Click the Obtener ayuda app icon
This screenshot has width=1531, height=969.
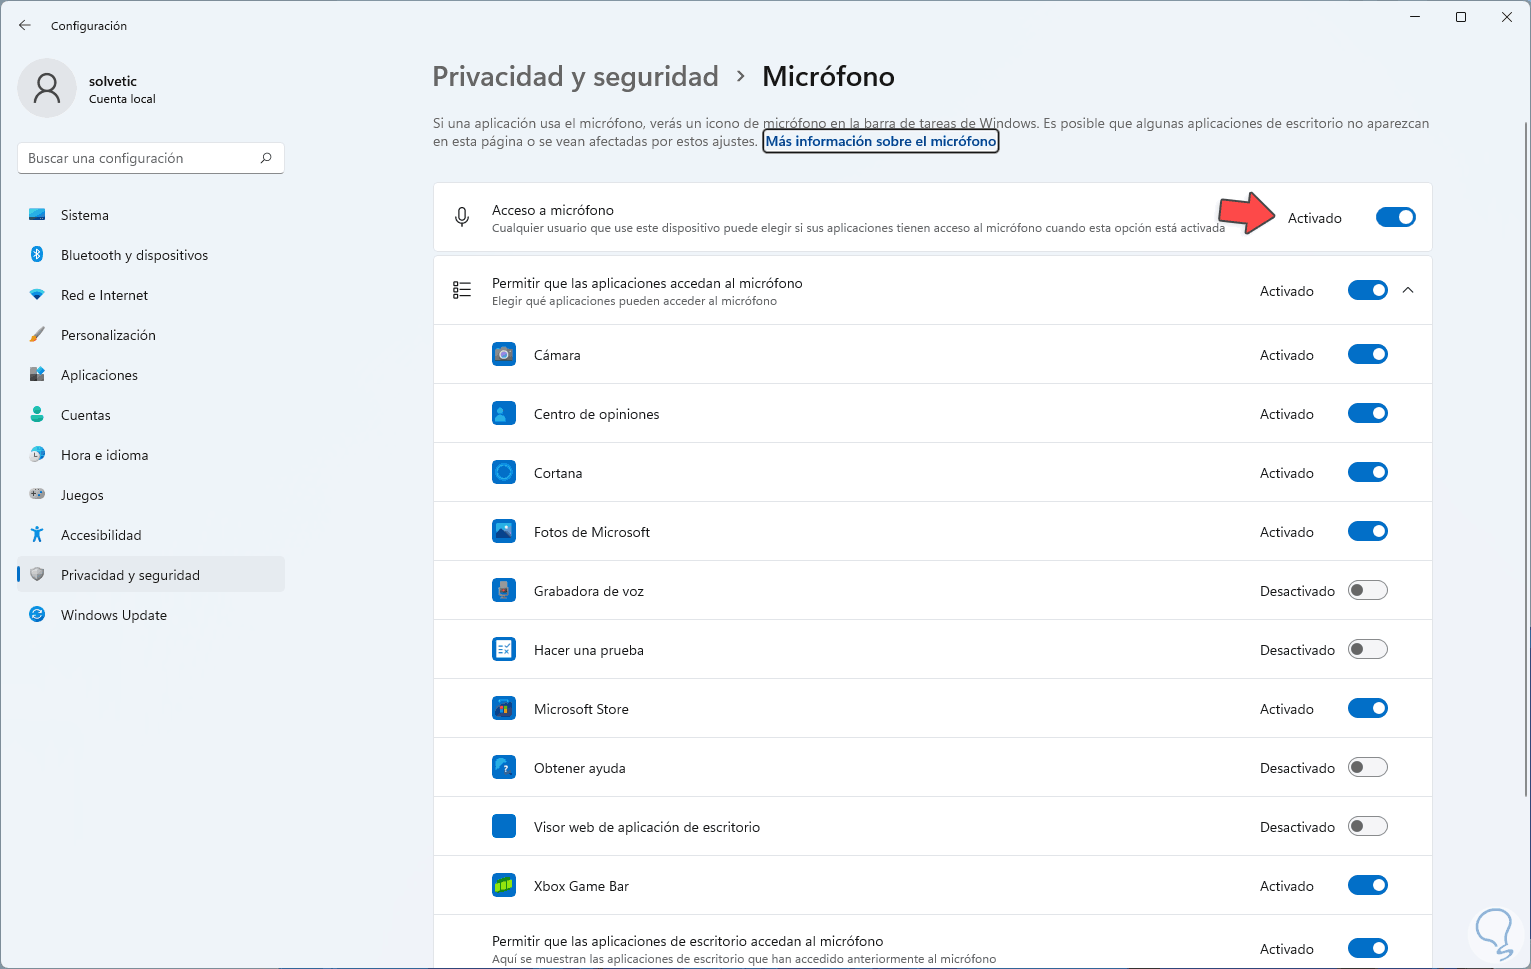click(504, 767)
